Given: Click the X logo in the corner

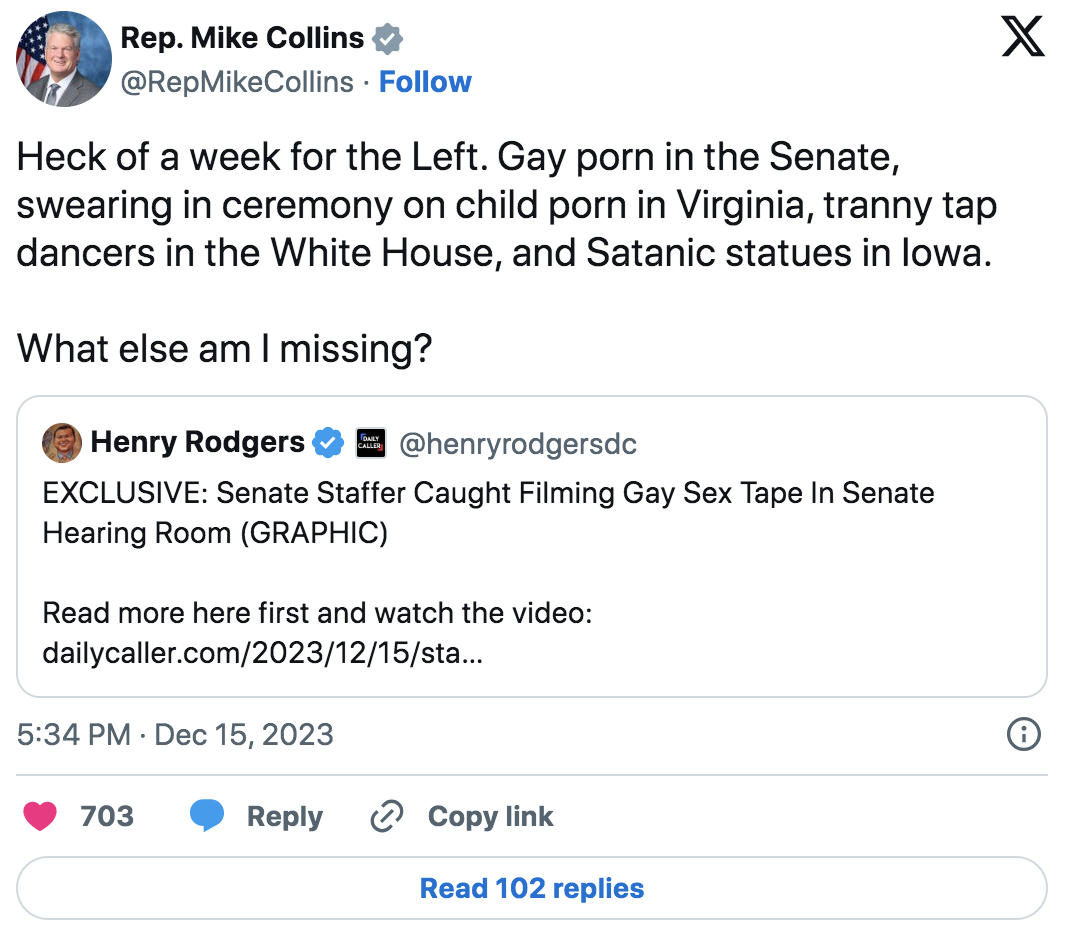Looking at the screenshot, I should pyautogui.click(x=1022, y=38).
